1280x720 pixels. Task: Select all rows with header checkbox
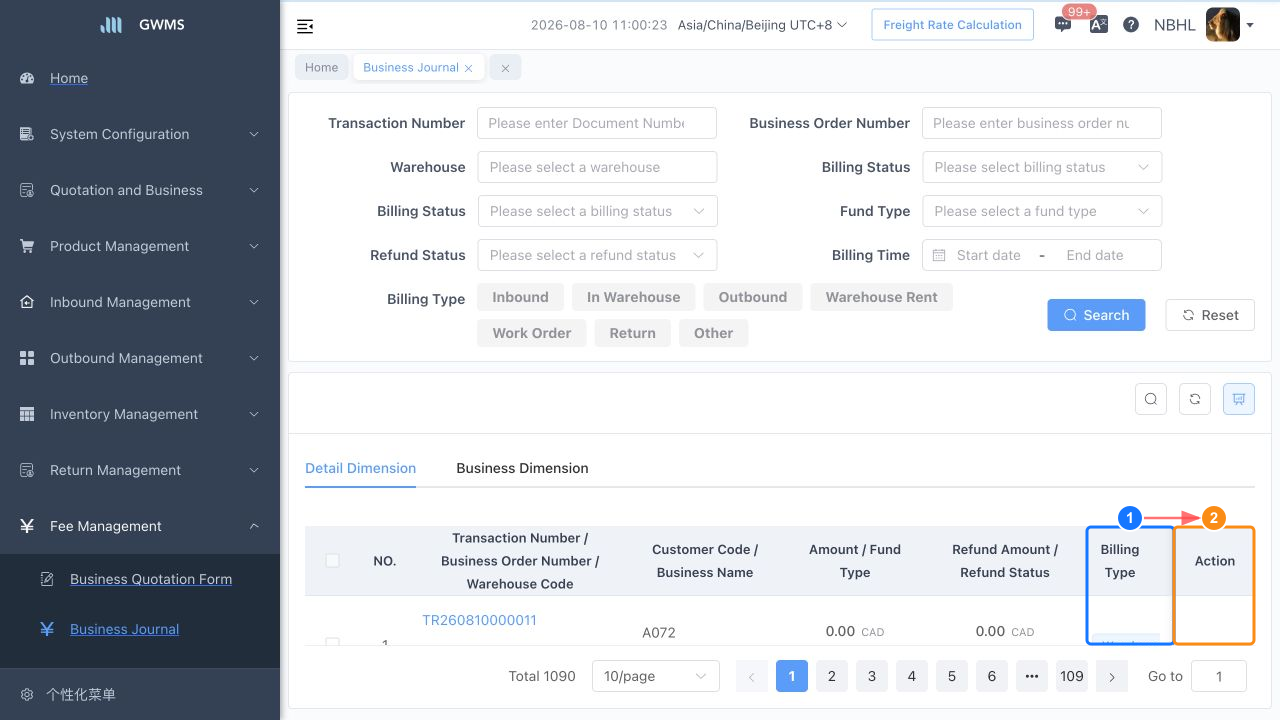(332, 561)
